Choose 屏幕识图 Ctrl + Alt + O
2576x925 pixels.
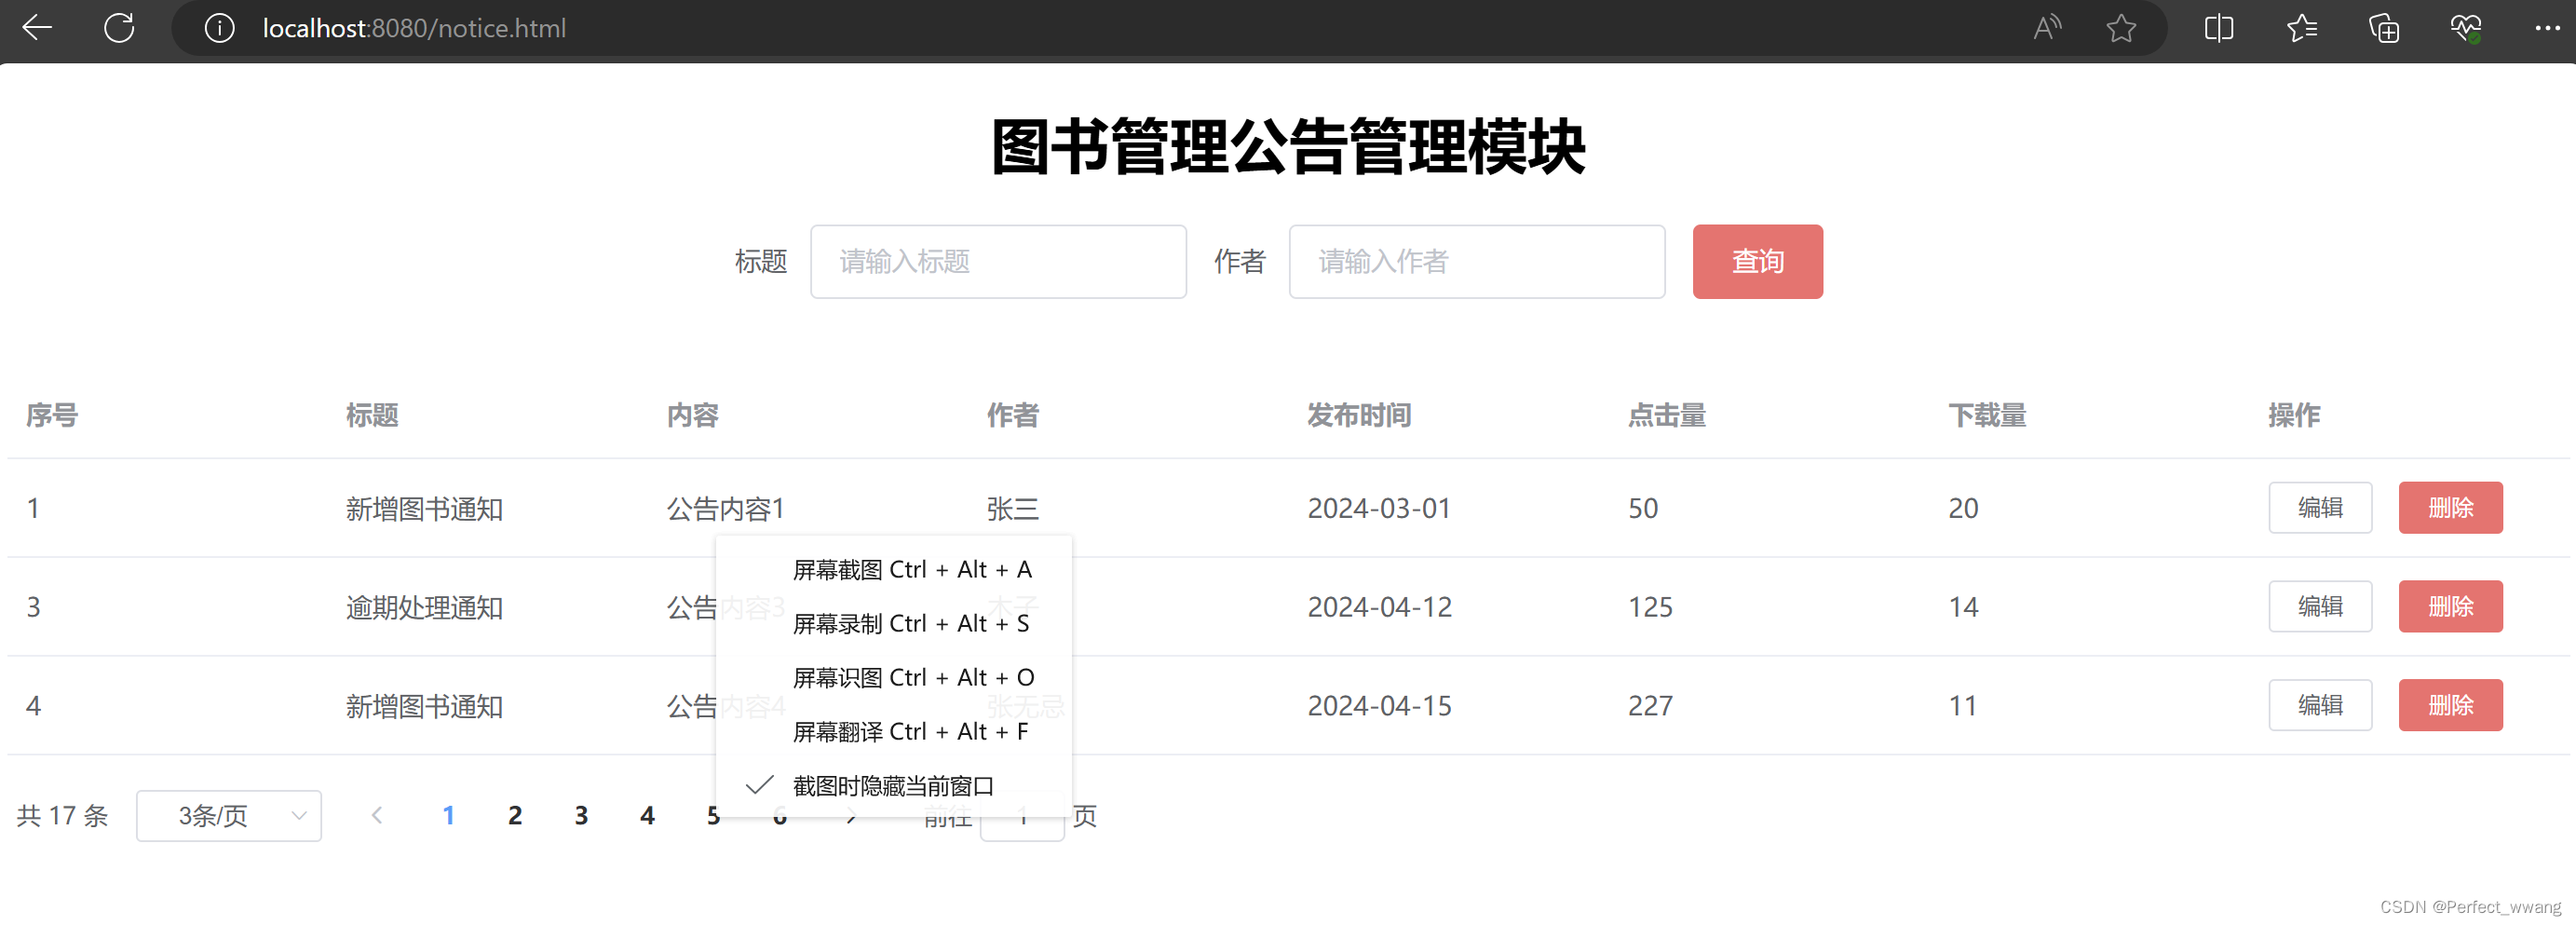coord(894,677)
